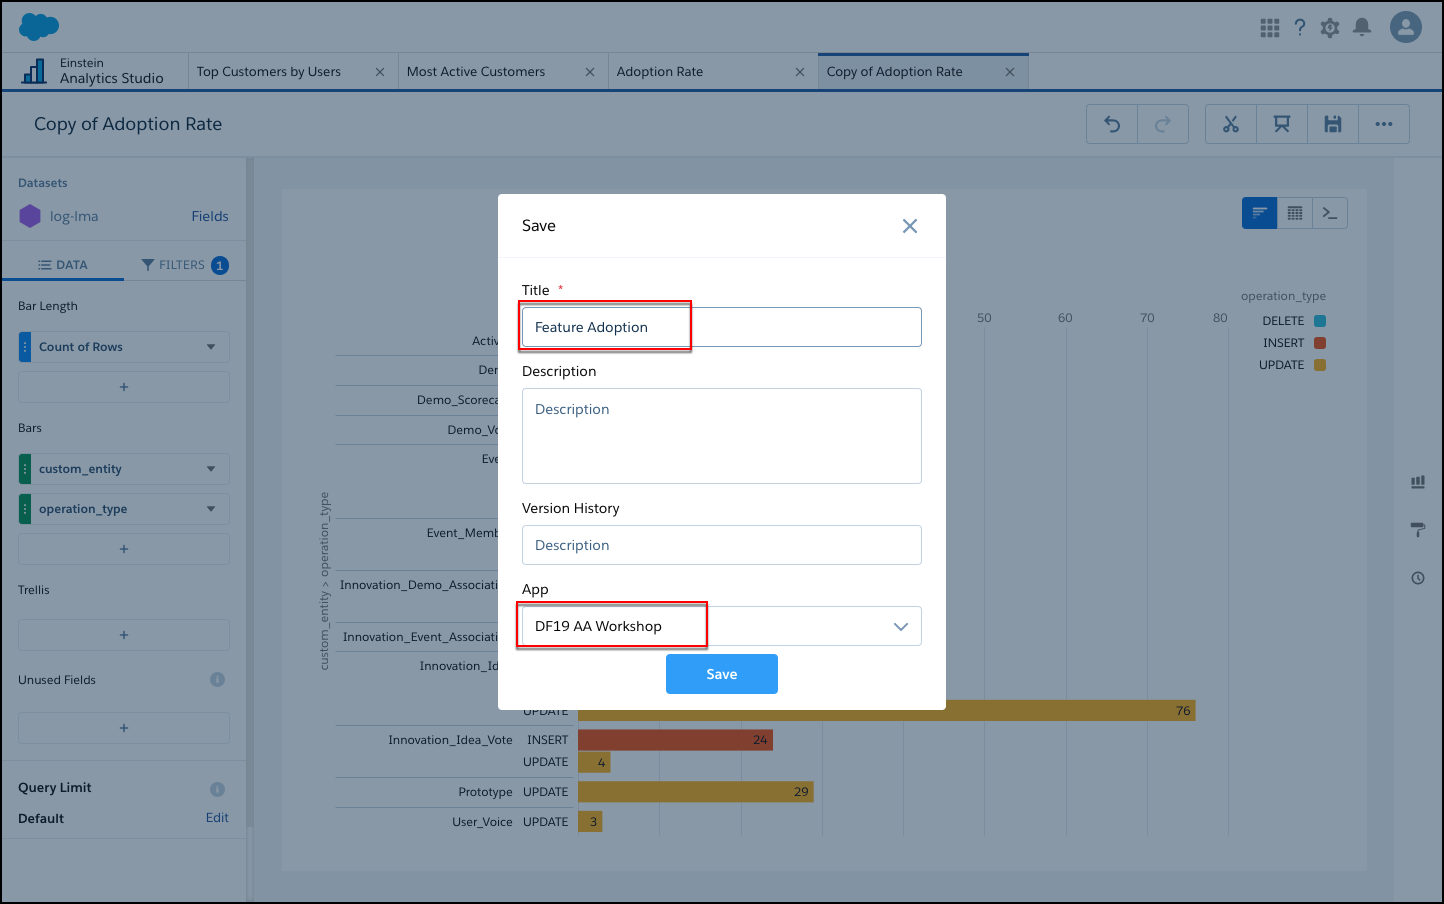Close the Copy of Adoption Rate tab
The image size is (1444, 904).
pyautogui.click(x=1010, y=72)
